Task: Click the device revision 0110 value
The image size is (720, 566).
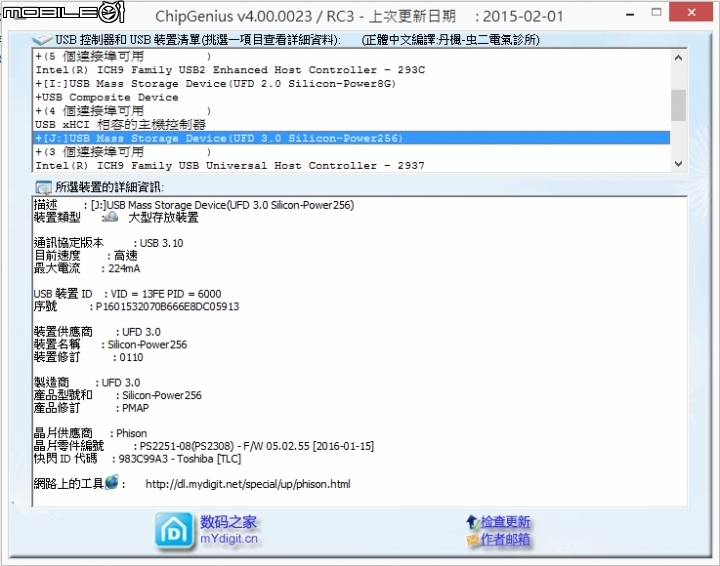Action: point(131,357)
